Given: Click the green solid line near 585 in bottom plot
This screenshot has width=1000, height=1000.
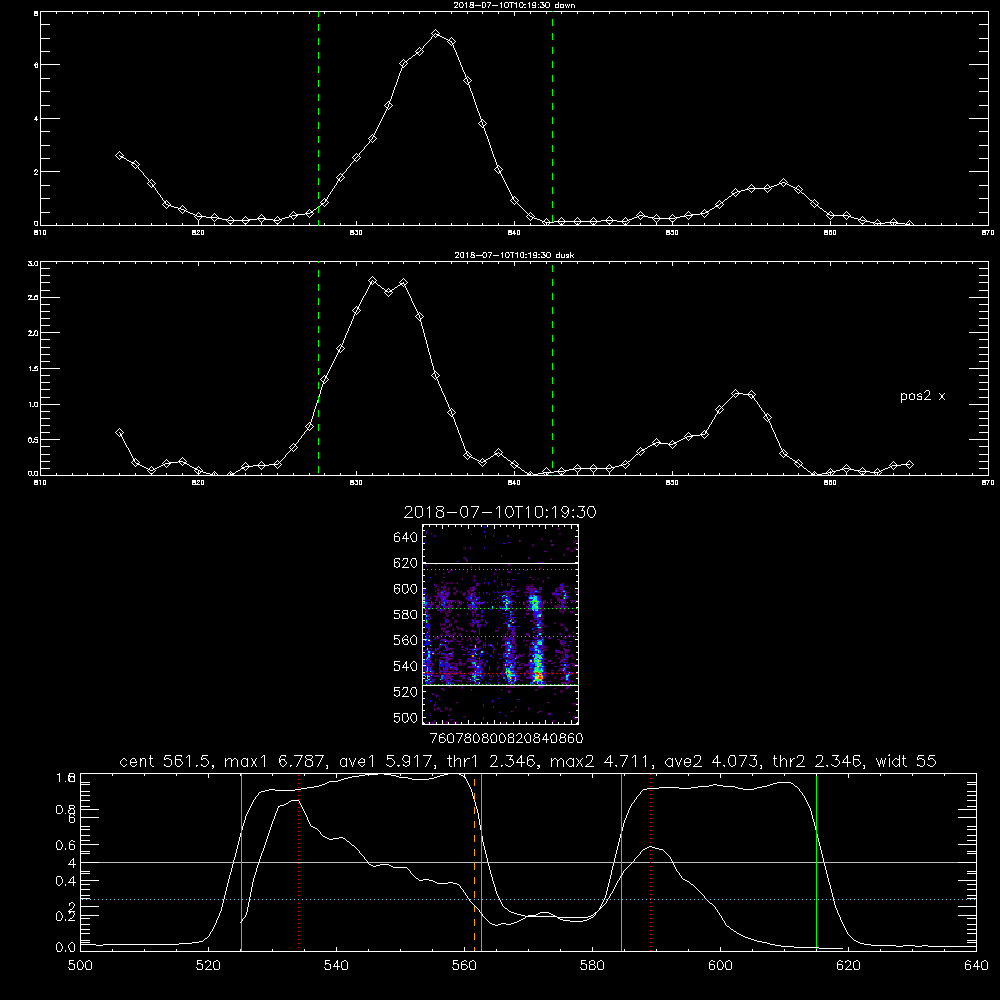Looking at the screenshot, I should point(621,862).
